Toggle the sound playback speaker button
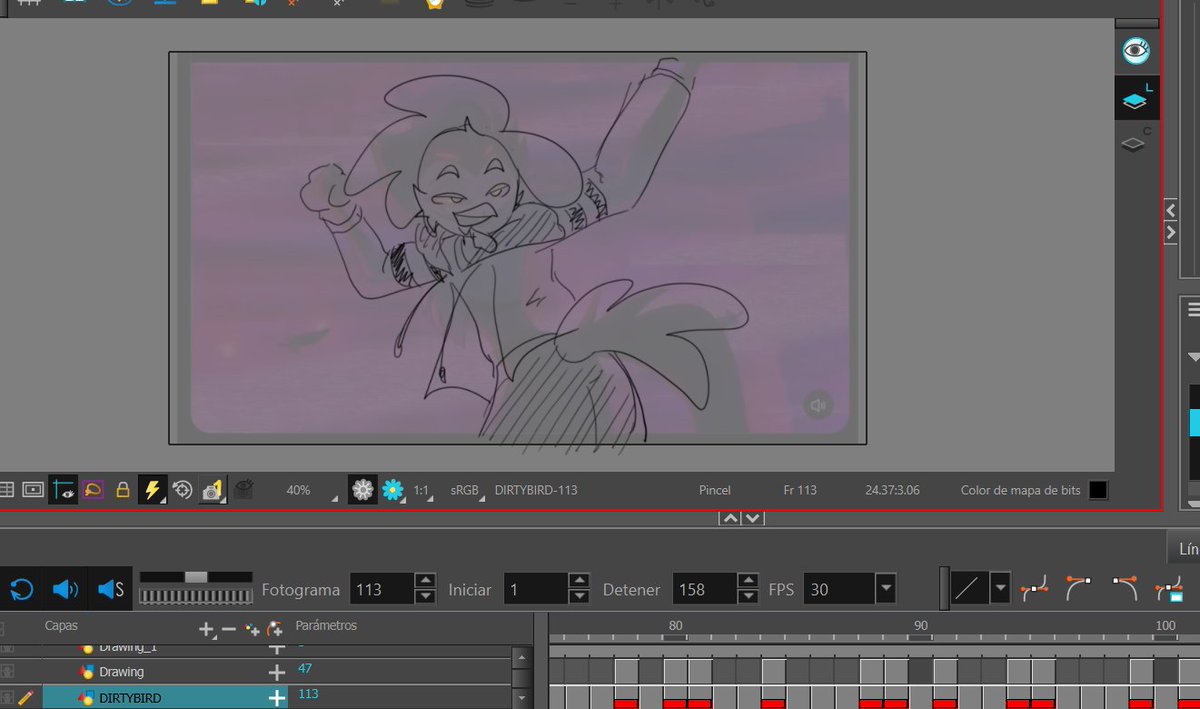Screen dimensions: 1200x709 (65, 589)
